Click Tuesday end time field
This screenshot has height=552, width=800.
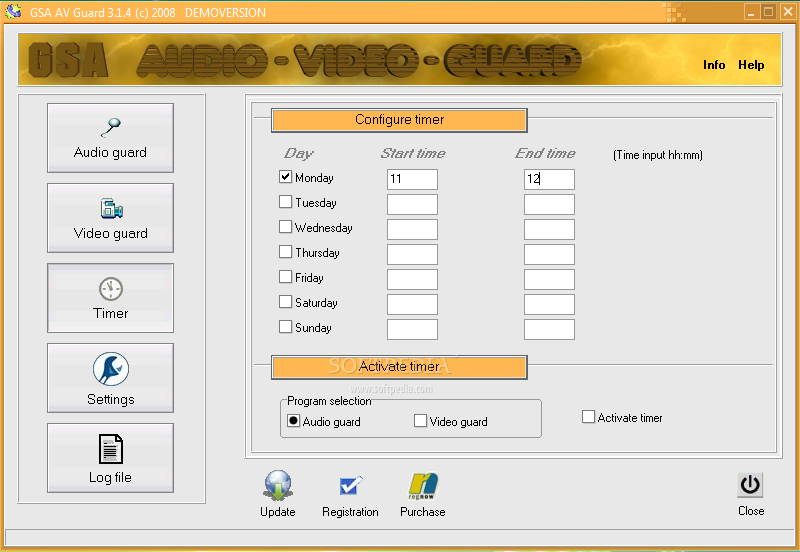pyautogui.click(x=549, y=204)
